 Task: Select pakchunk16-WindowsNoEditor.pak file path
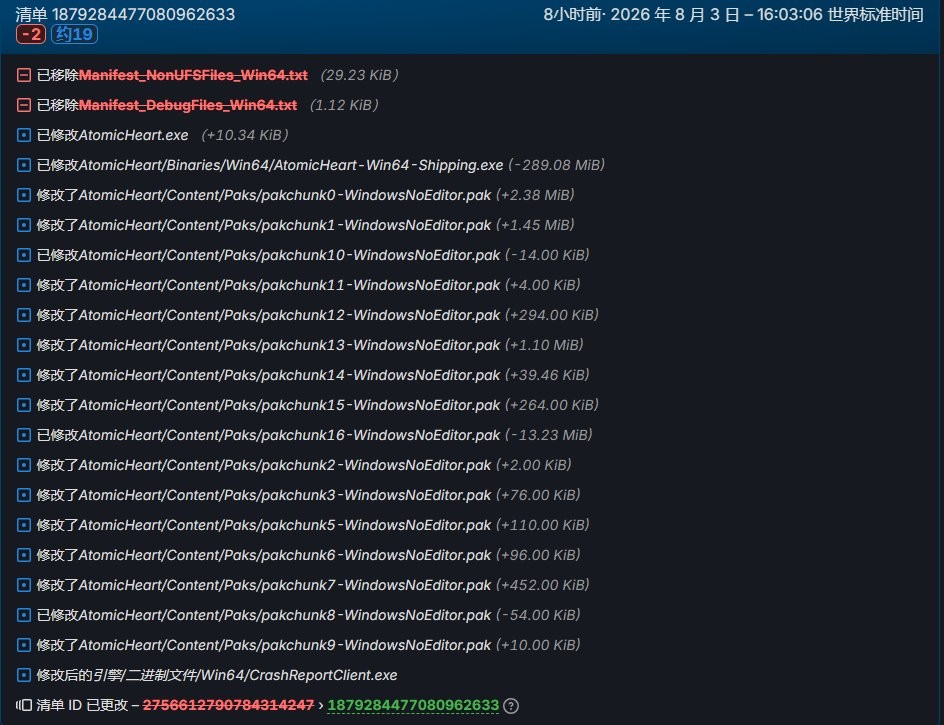290,435
